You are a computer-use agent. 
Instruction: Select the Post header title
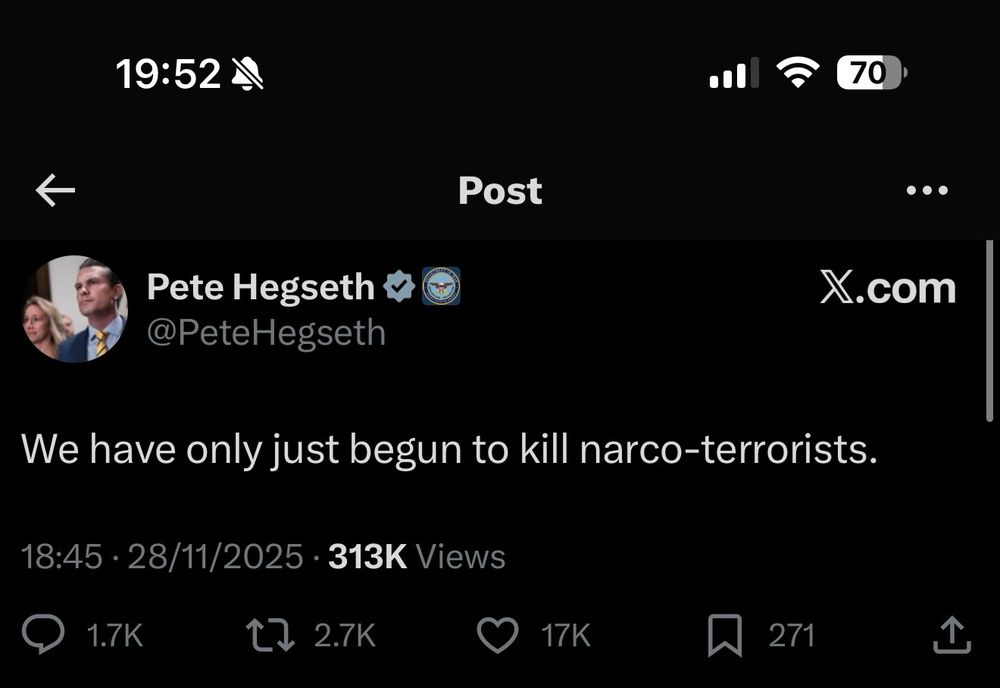(499, 190)
